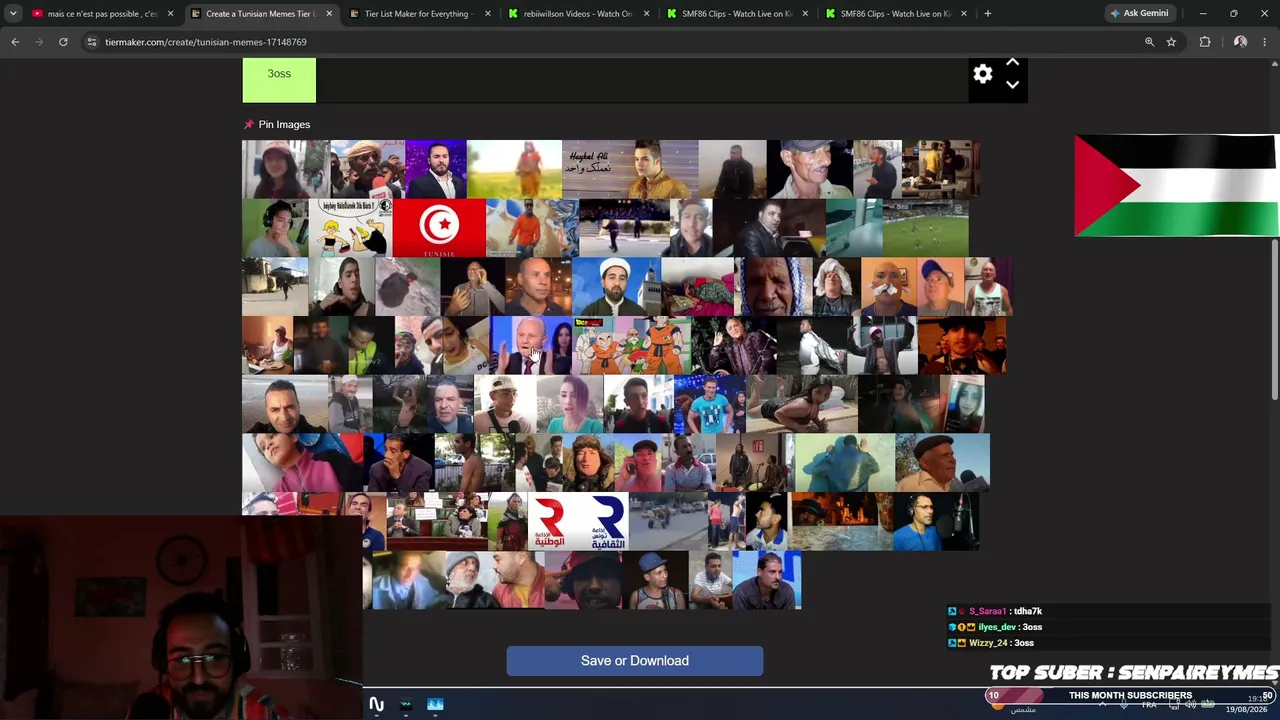Select the white-turban imam meme image

pos(617,286)
